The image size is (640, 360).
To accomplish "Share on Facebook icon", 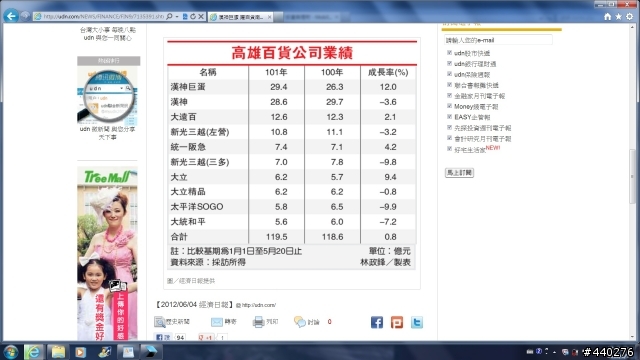I will [x=377, y=322].
